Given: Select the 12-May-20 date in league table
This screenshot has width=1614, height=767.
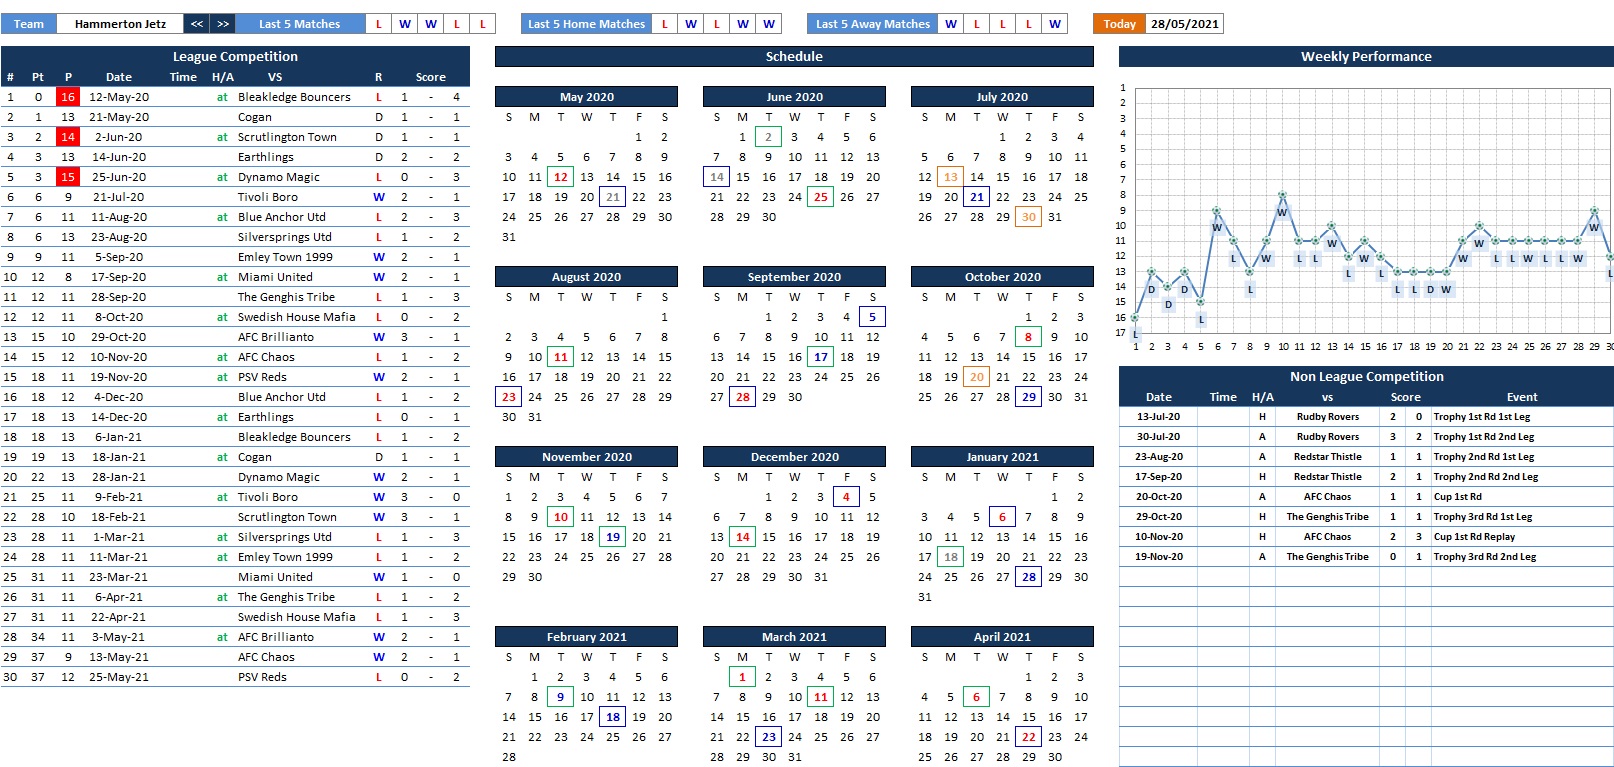Looking at the screenshot, I should [119, 97].
